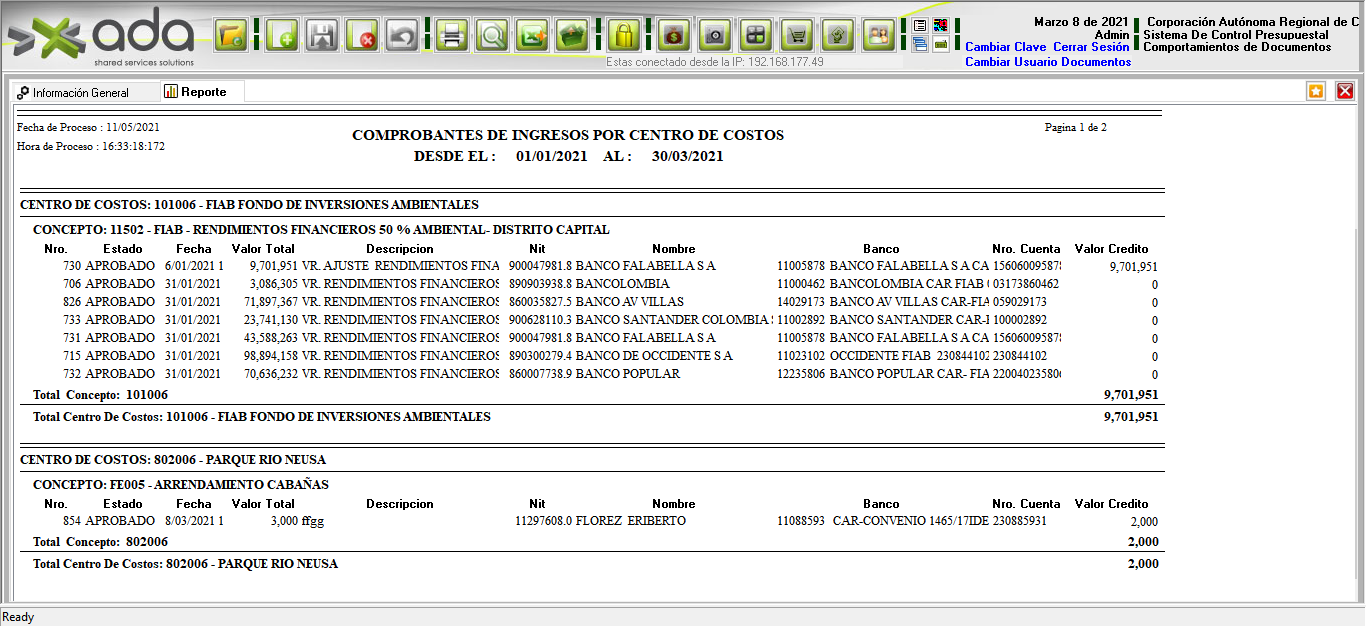This screenshot has height=627, width=1366.
Task: Click the undo arrow toolbar icon
Action: point(402,36)
